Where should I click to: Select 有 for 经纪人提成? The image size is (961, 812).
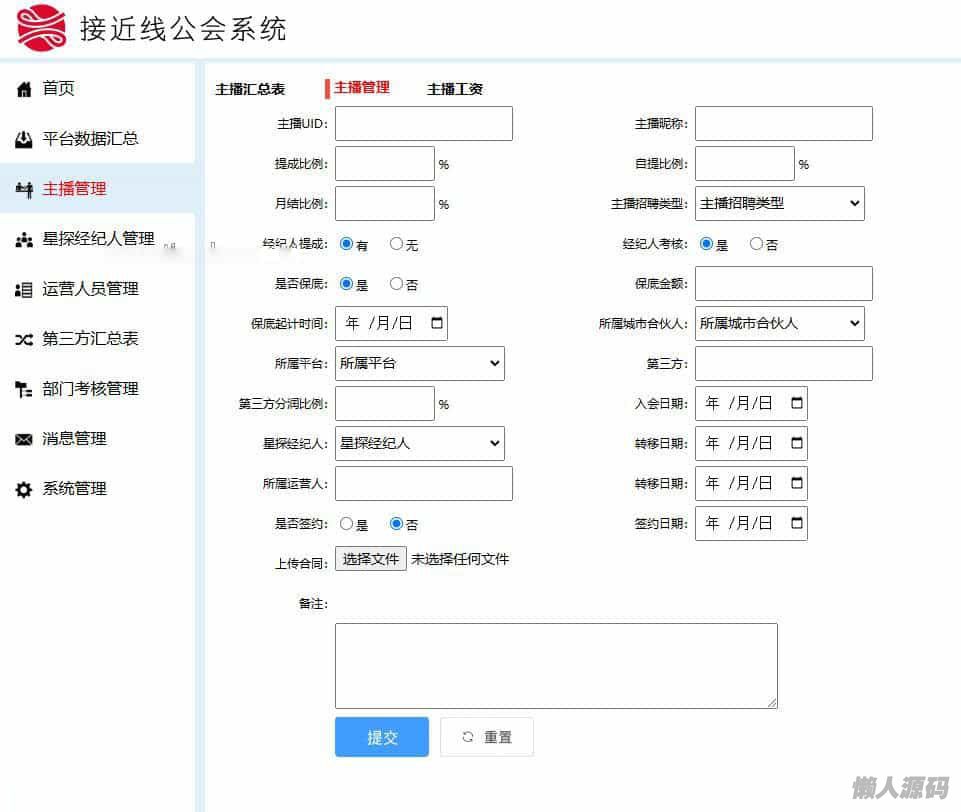pos(346,244)
